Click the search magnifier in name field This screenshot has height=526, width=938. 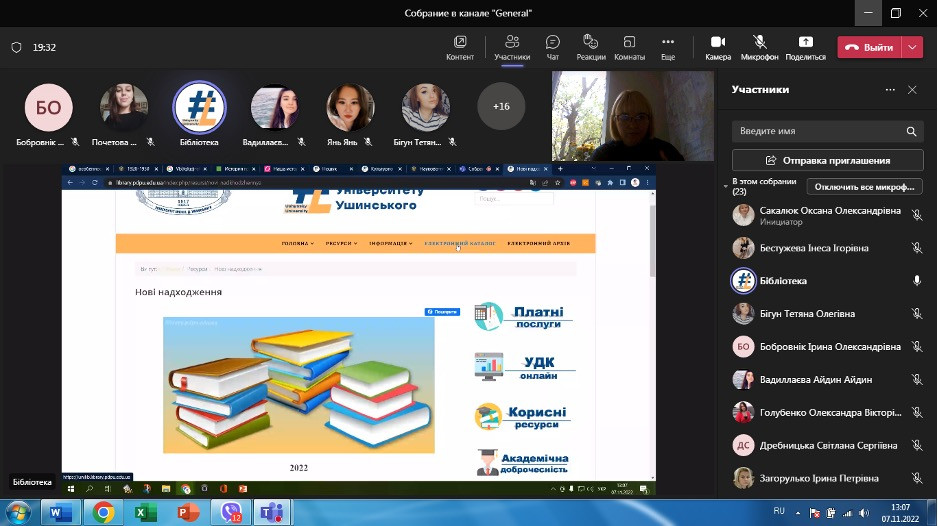click(911, 131)
